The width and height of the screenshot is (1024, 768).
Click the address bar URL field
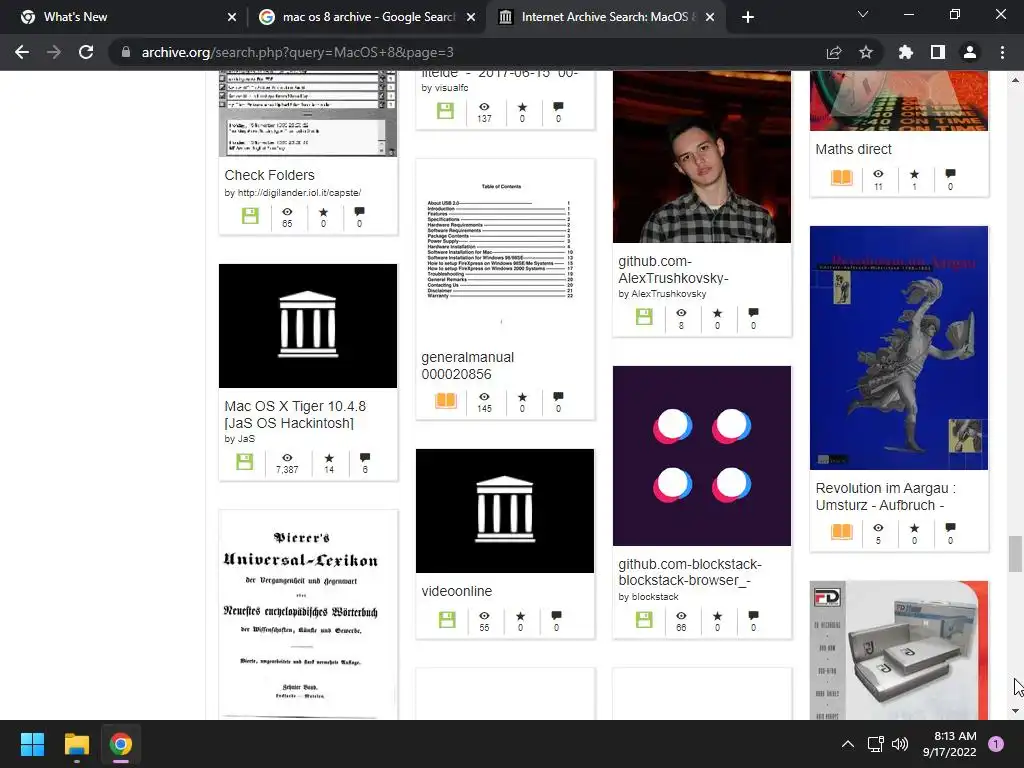point(470,52)
